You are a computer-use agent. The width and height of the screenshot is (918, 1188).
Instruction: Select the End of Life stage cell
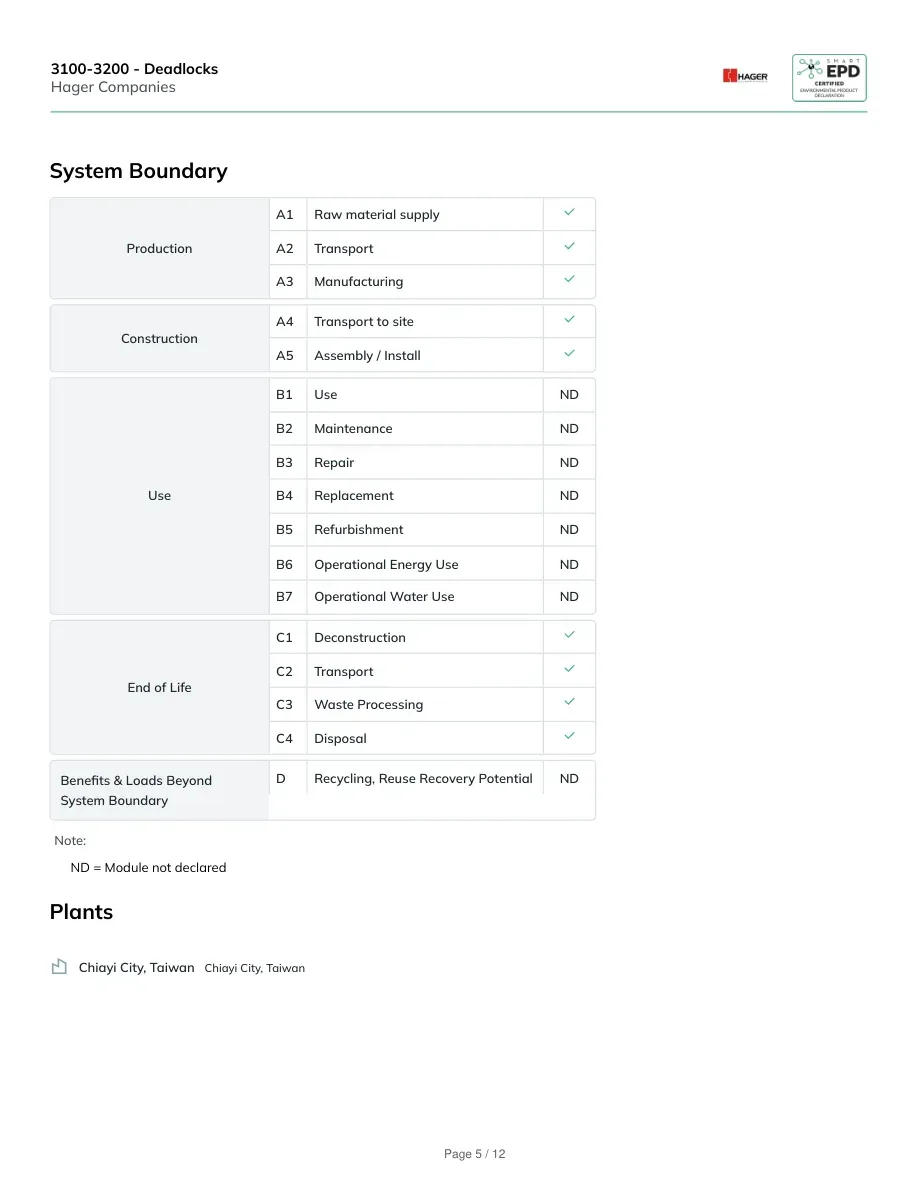(159, 687)
